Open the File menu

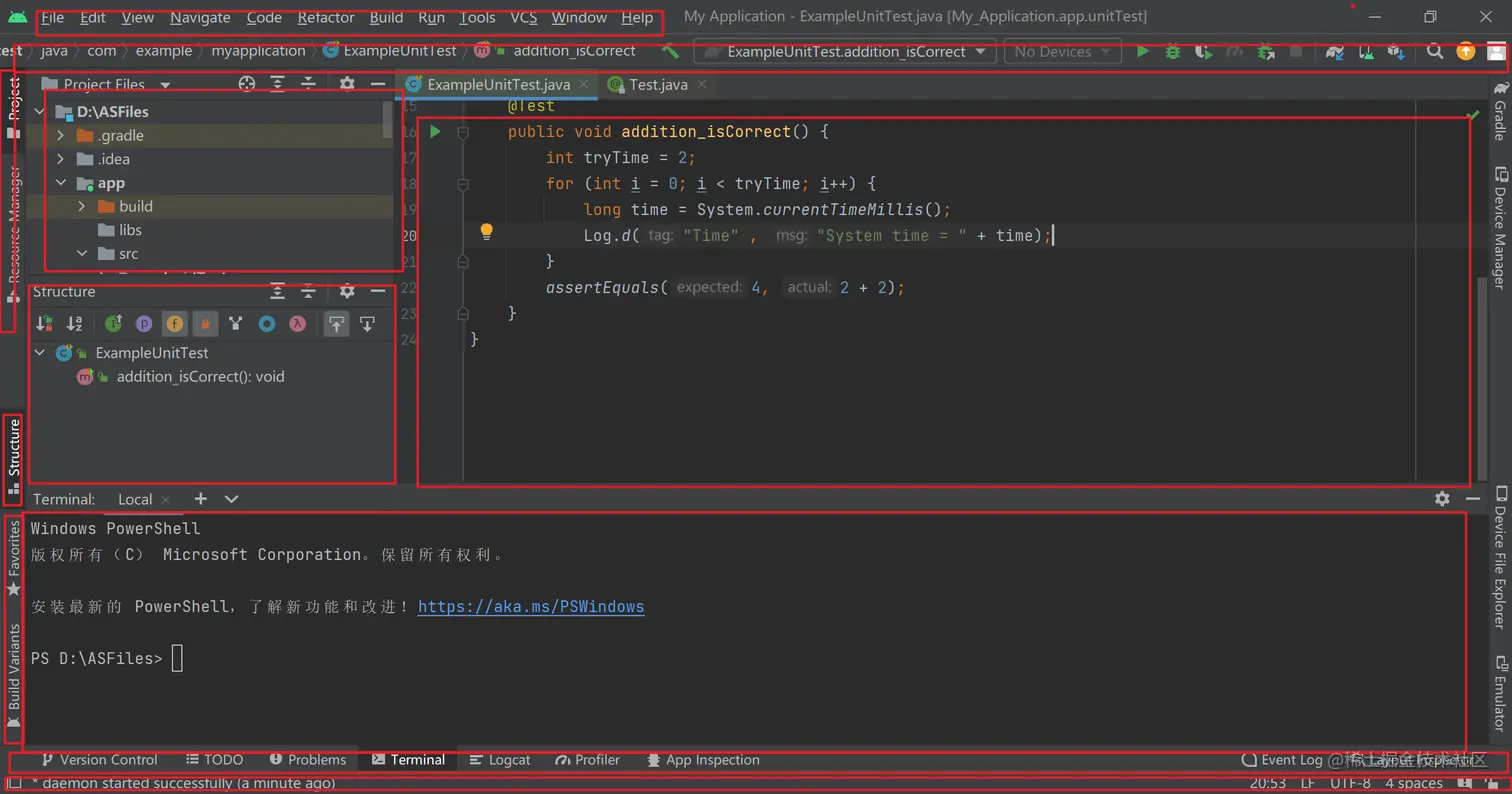click(52, 18)
